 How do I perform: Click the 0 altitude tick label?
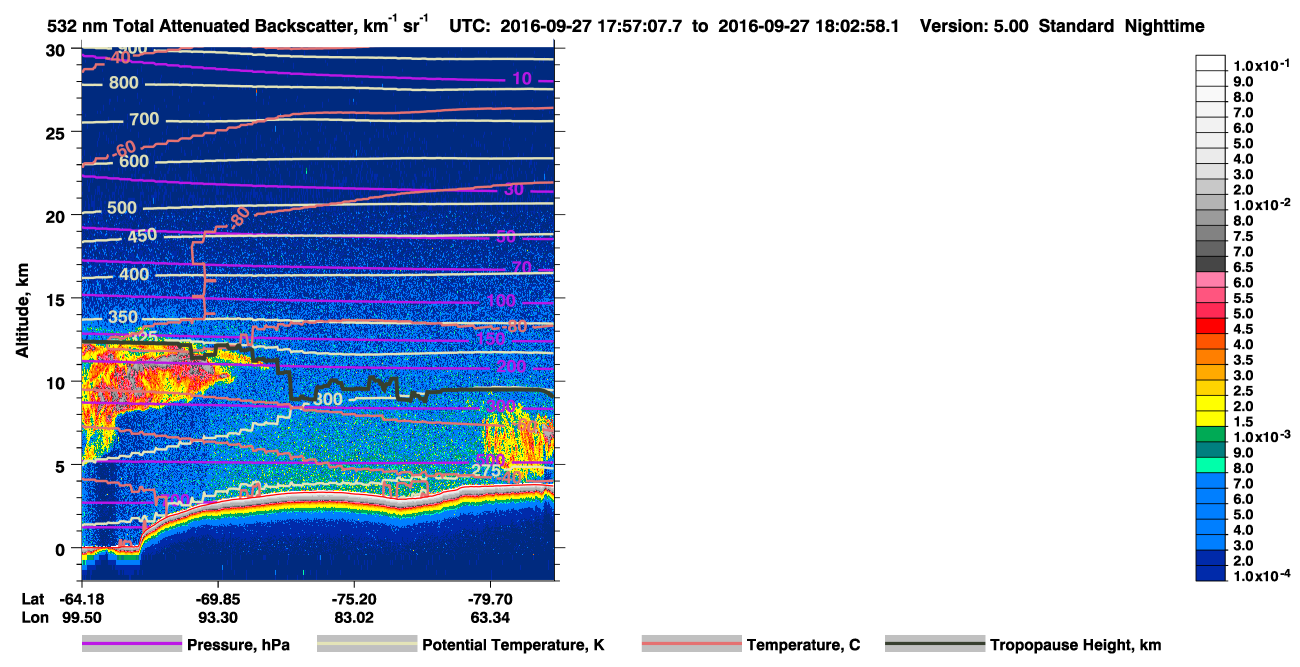pos(61,548)
